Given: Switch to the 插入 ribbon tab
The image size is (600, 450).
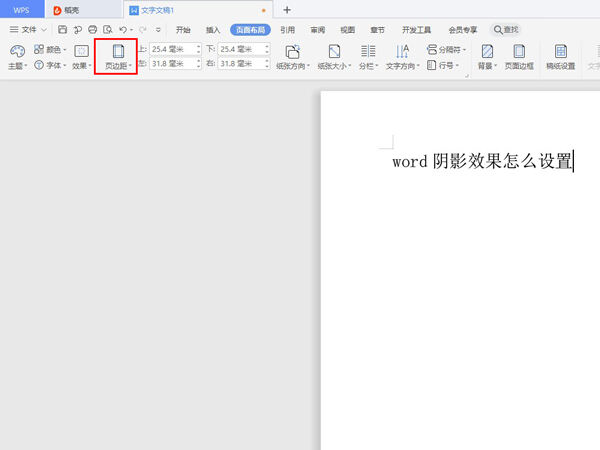Looking at the screenshot, I should (x=212, y=30).
